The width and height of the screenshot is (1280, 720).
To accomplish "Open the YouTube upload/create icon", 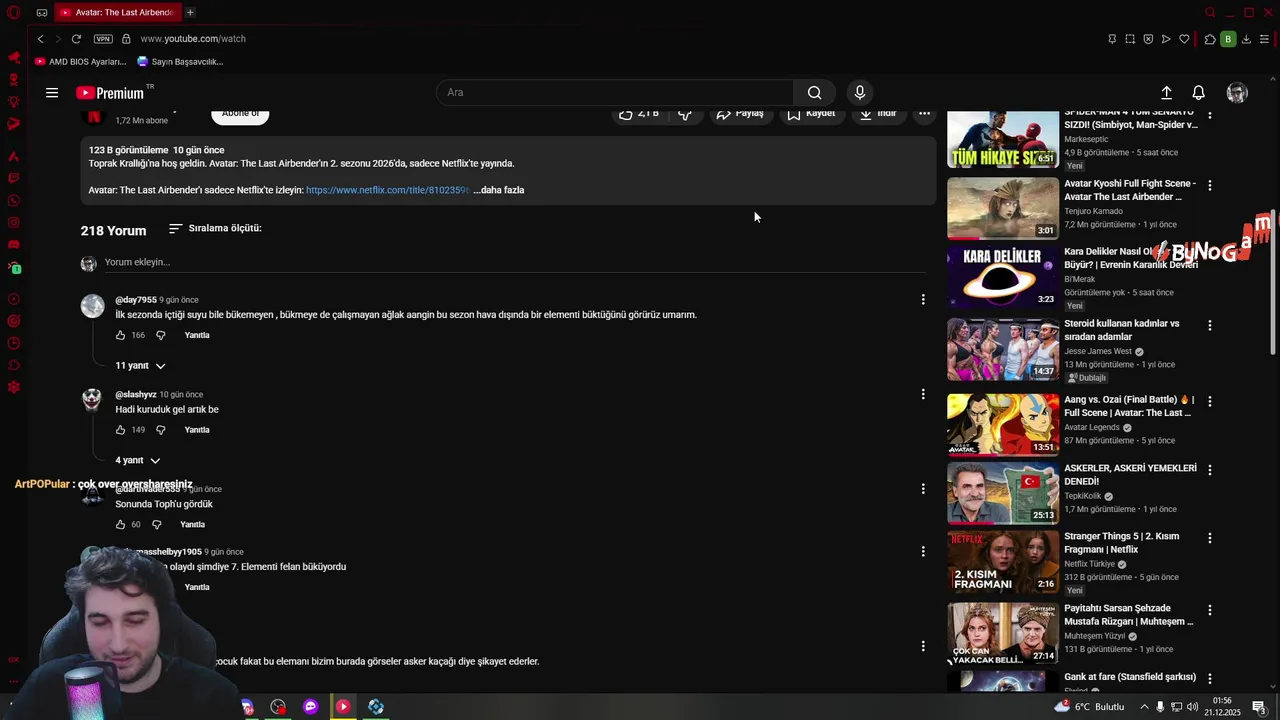I will pyautogui.click(x=1166, y=93).
